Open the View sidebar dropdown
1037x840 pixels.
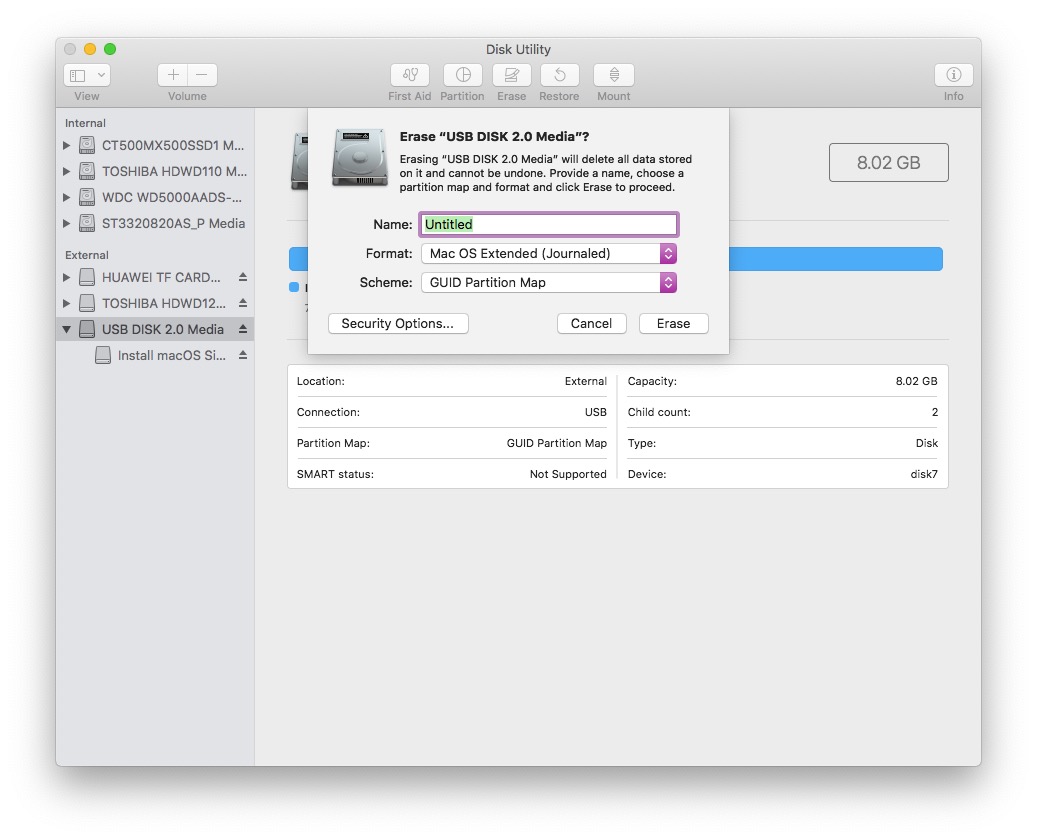pos(87,75)
